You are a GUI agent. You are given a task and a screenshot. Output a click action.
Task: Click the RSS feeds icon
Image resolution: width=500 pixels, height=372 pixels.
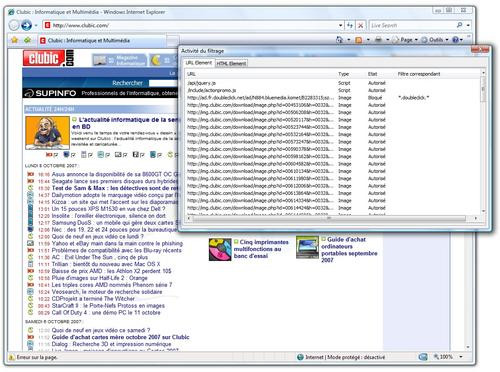coord(359,40)
